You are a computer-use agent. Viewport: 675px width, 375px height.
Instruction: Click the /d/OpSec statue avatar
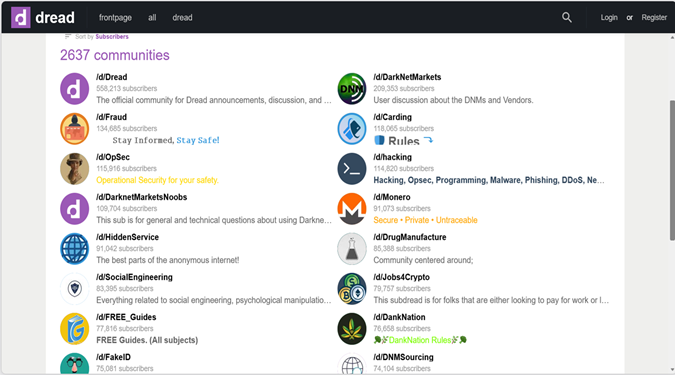tap(74, 169)
